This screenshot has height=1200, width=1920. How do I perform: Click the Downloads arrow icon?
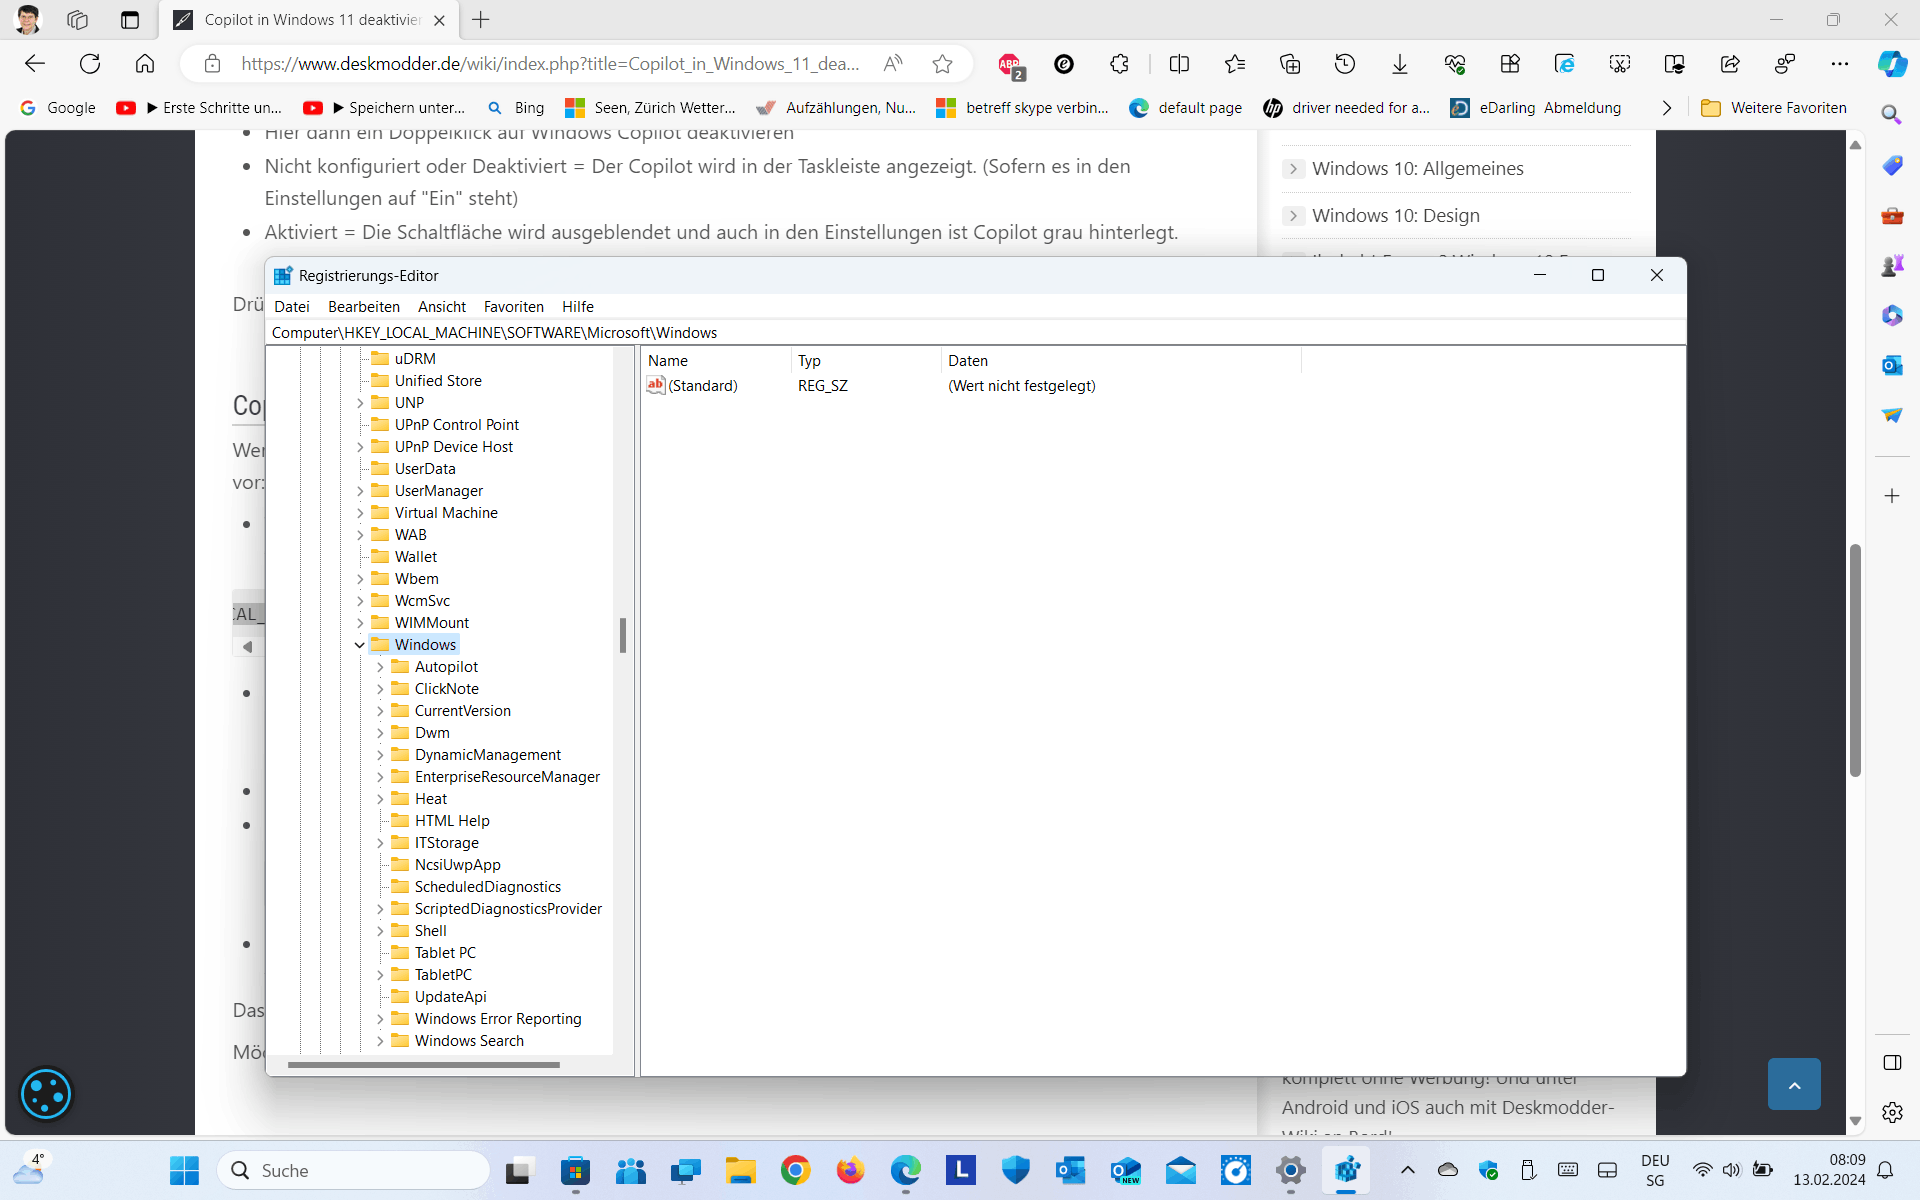click(1399, 64)
